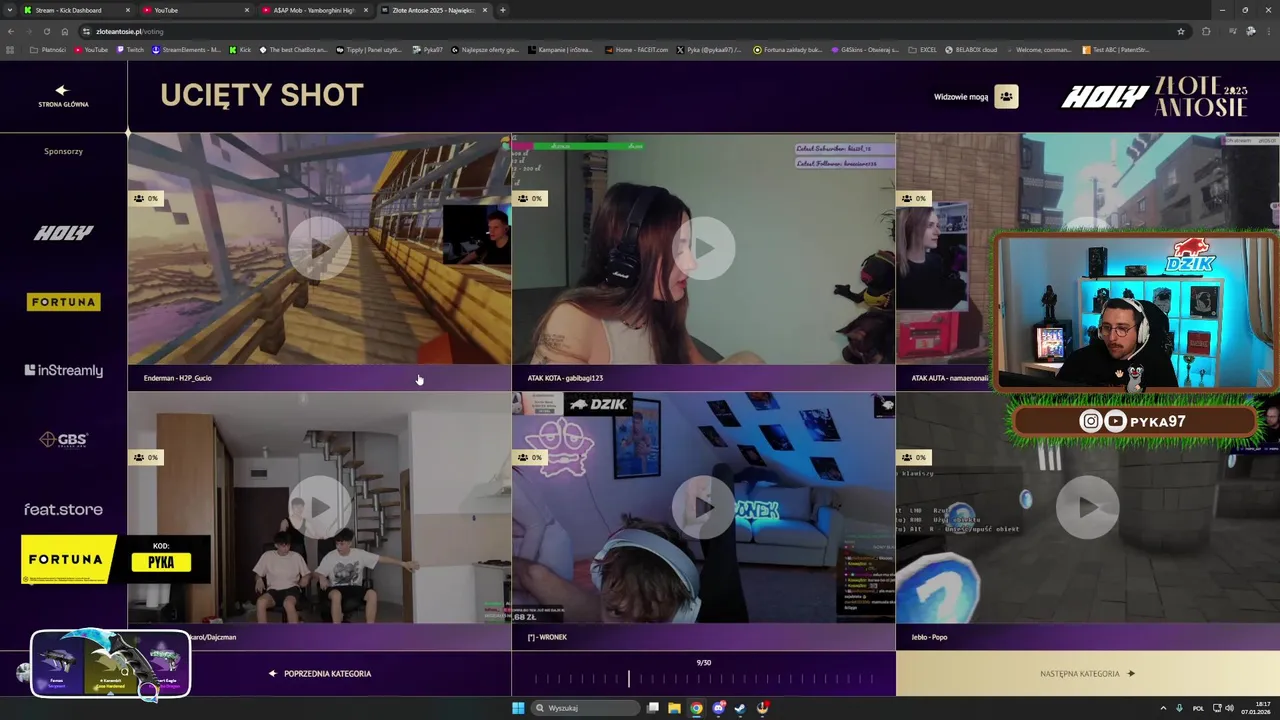Open the POL language switcher

[x=1198, y=708]
